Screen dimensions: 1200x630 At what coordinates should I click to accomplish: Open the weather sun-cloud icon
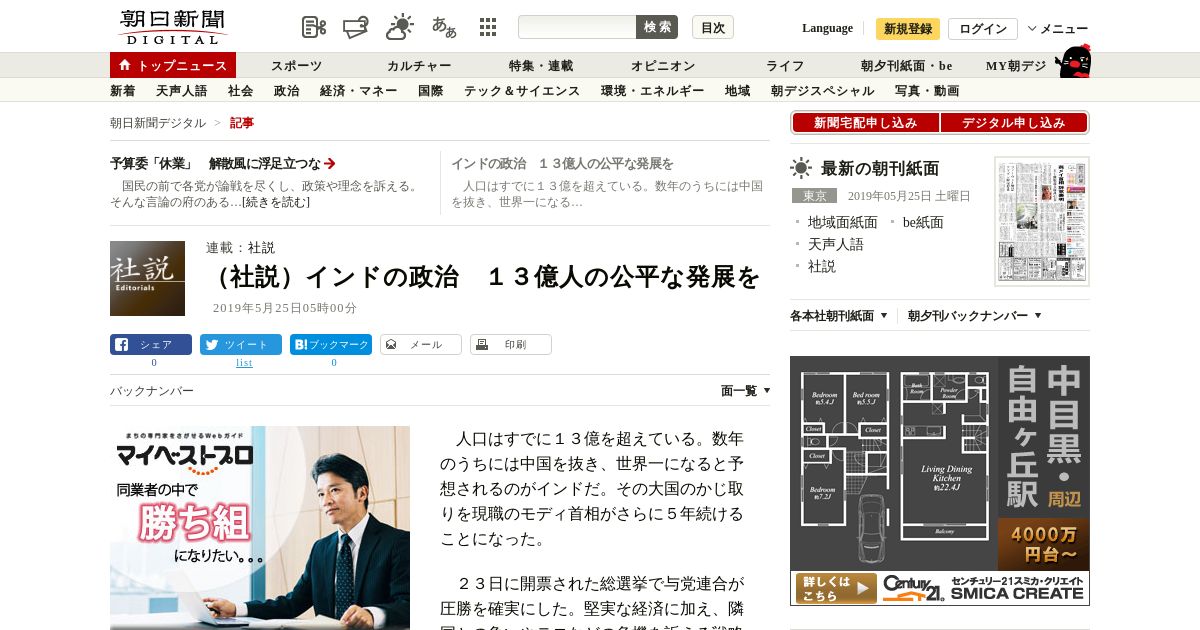point(400,27)
